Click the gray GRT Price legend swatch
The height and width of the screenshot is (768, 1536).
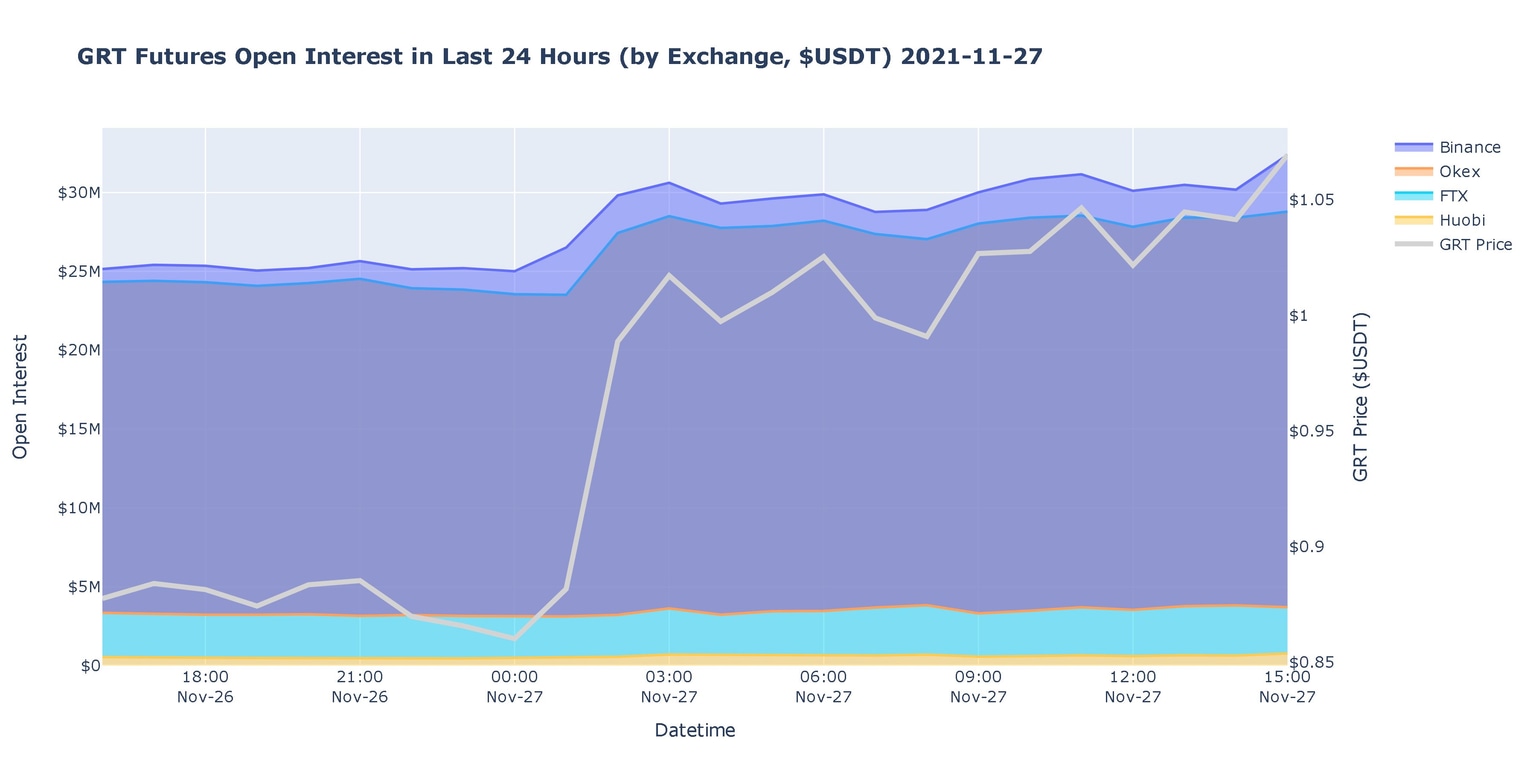coord(1414,245)
